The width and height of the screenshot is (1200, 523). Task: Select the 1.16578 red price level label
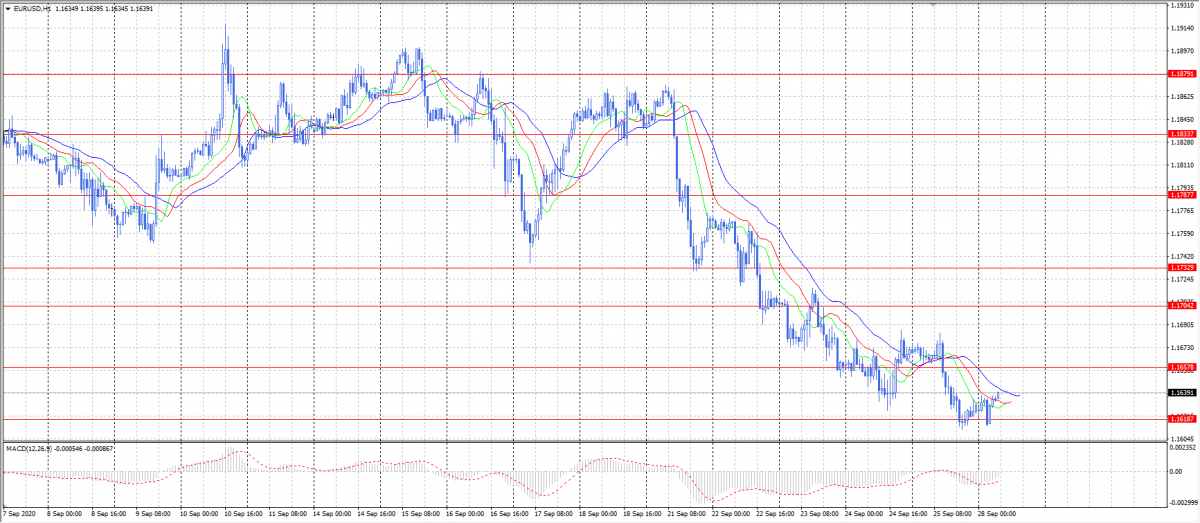pyautogui.click(x=1181, y=368)
